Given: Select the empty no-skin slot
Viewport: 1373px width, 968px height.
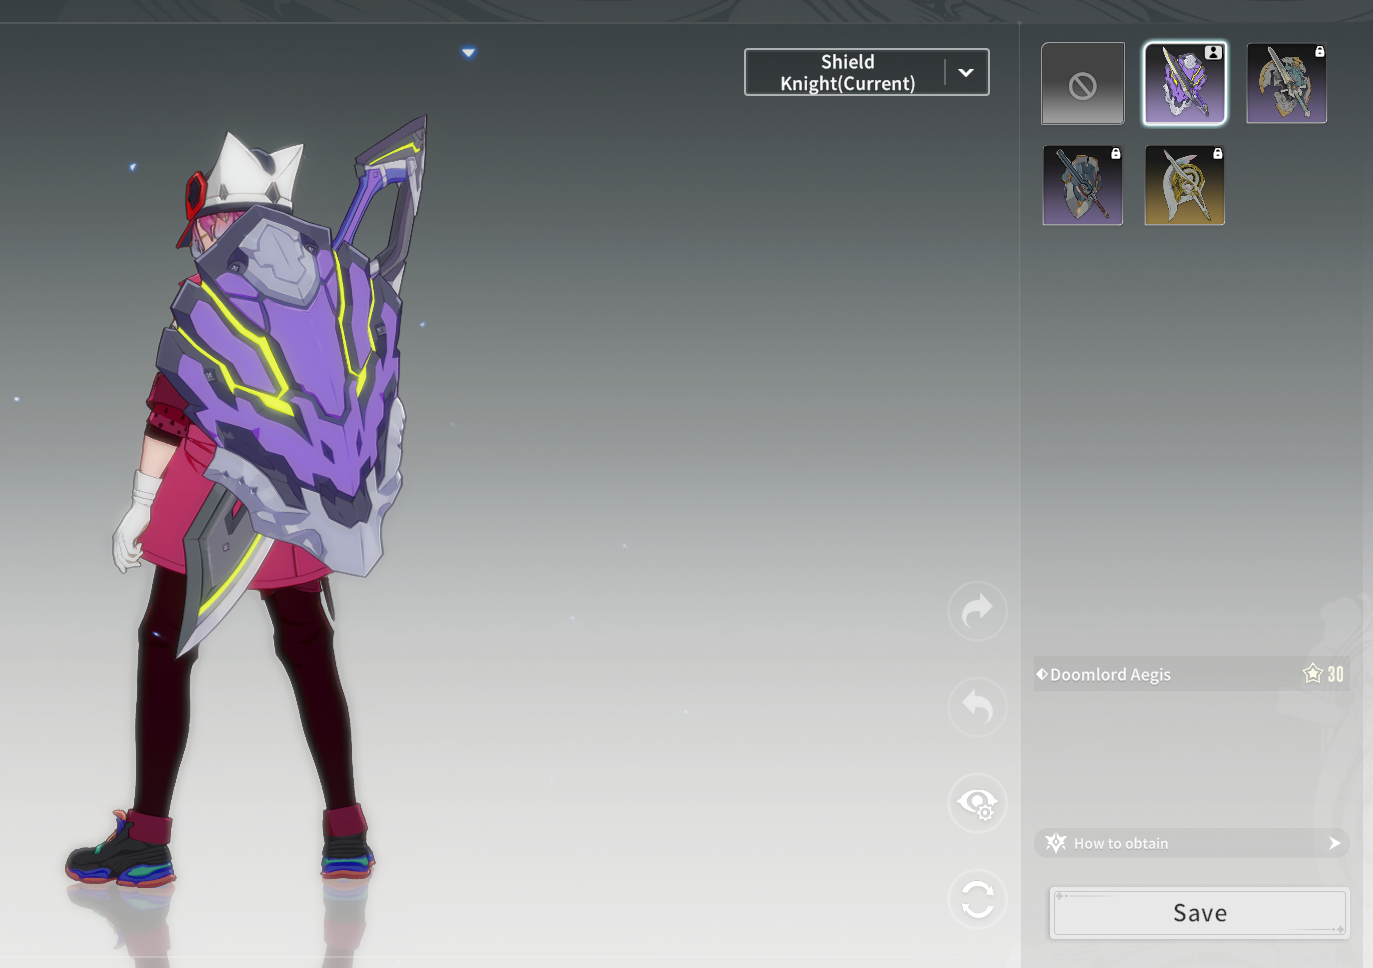Looking at the screenshot, I should point(1083,83).
